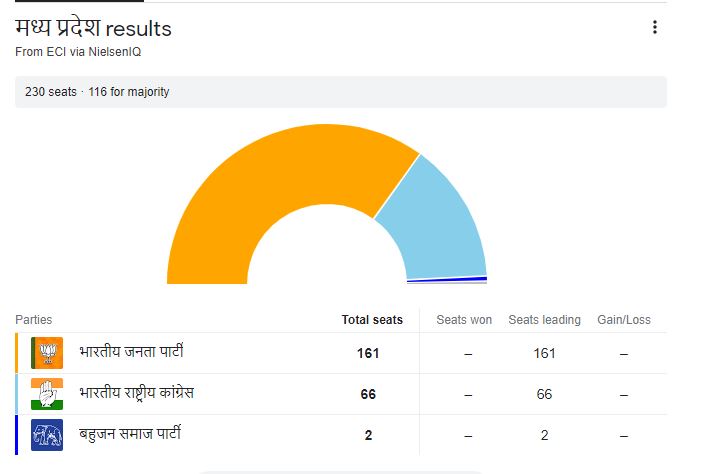Viewport: 702px width, 474px height.
Task: Click the Seats leading column header
Action: (544, 320)
